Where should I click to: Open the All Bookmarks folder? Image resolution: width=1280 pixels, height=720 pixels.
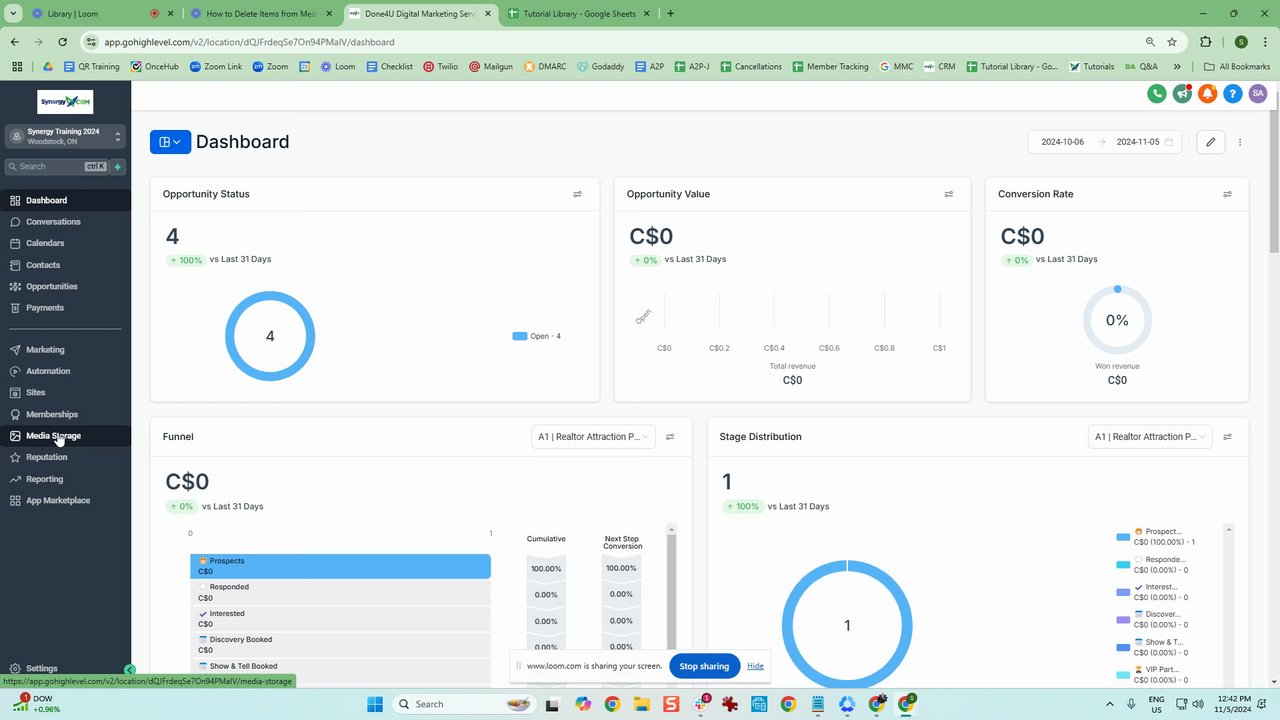(1237, 67)
